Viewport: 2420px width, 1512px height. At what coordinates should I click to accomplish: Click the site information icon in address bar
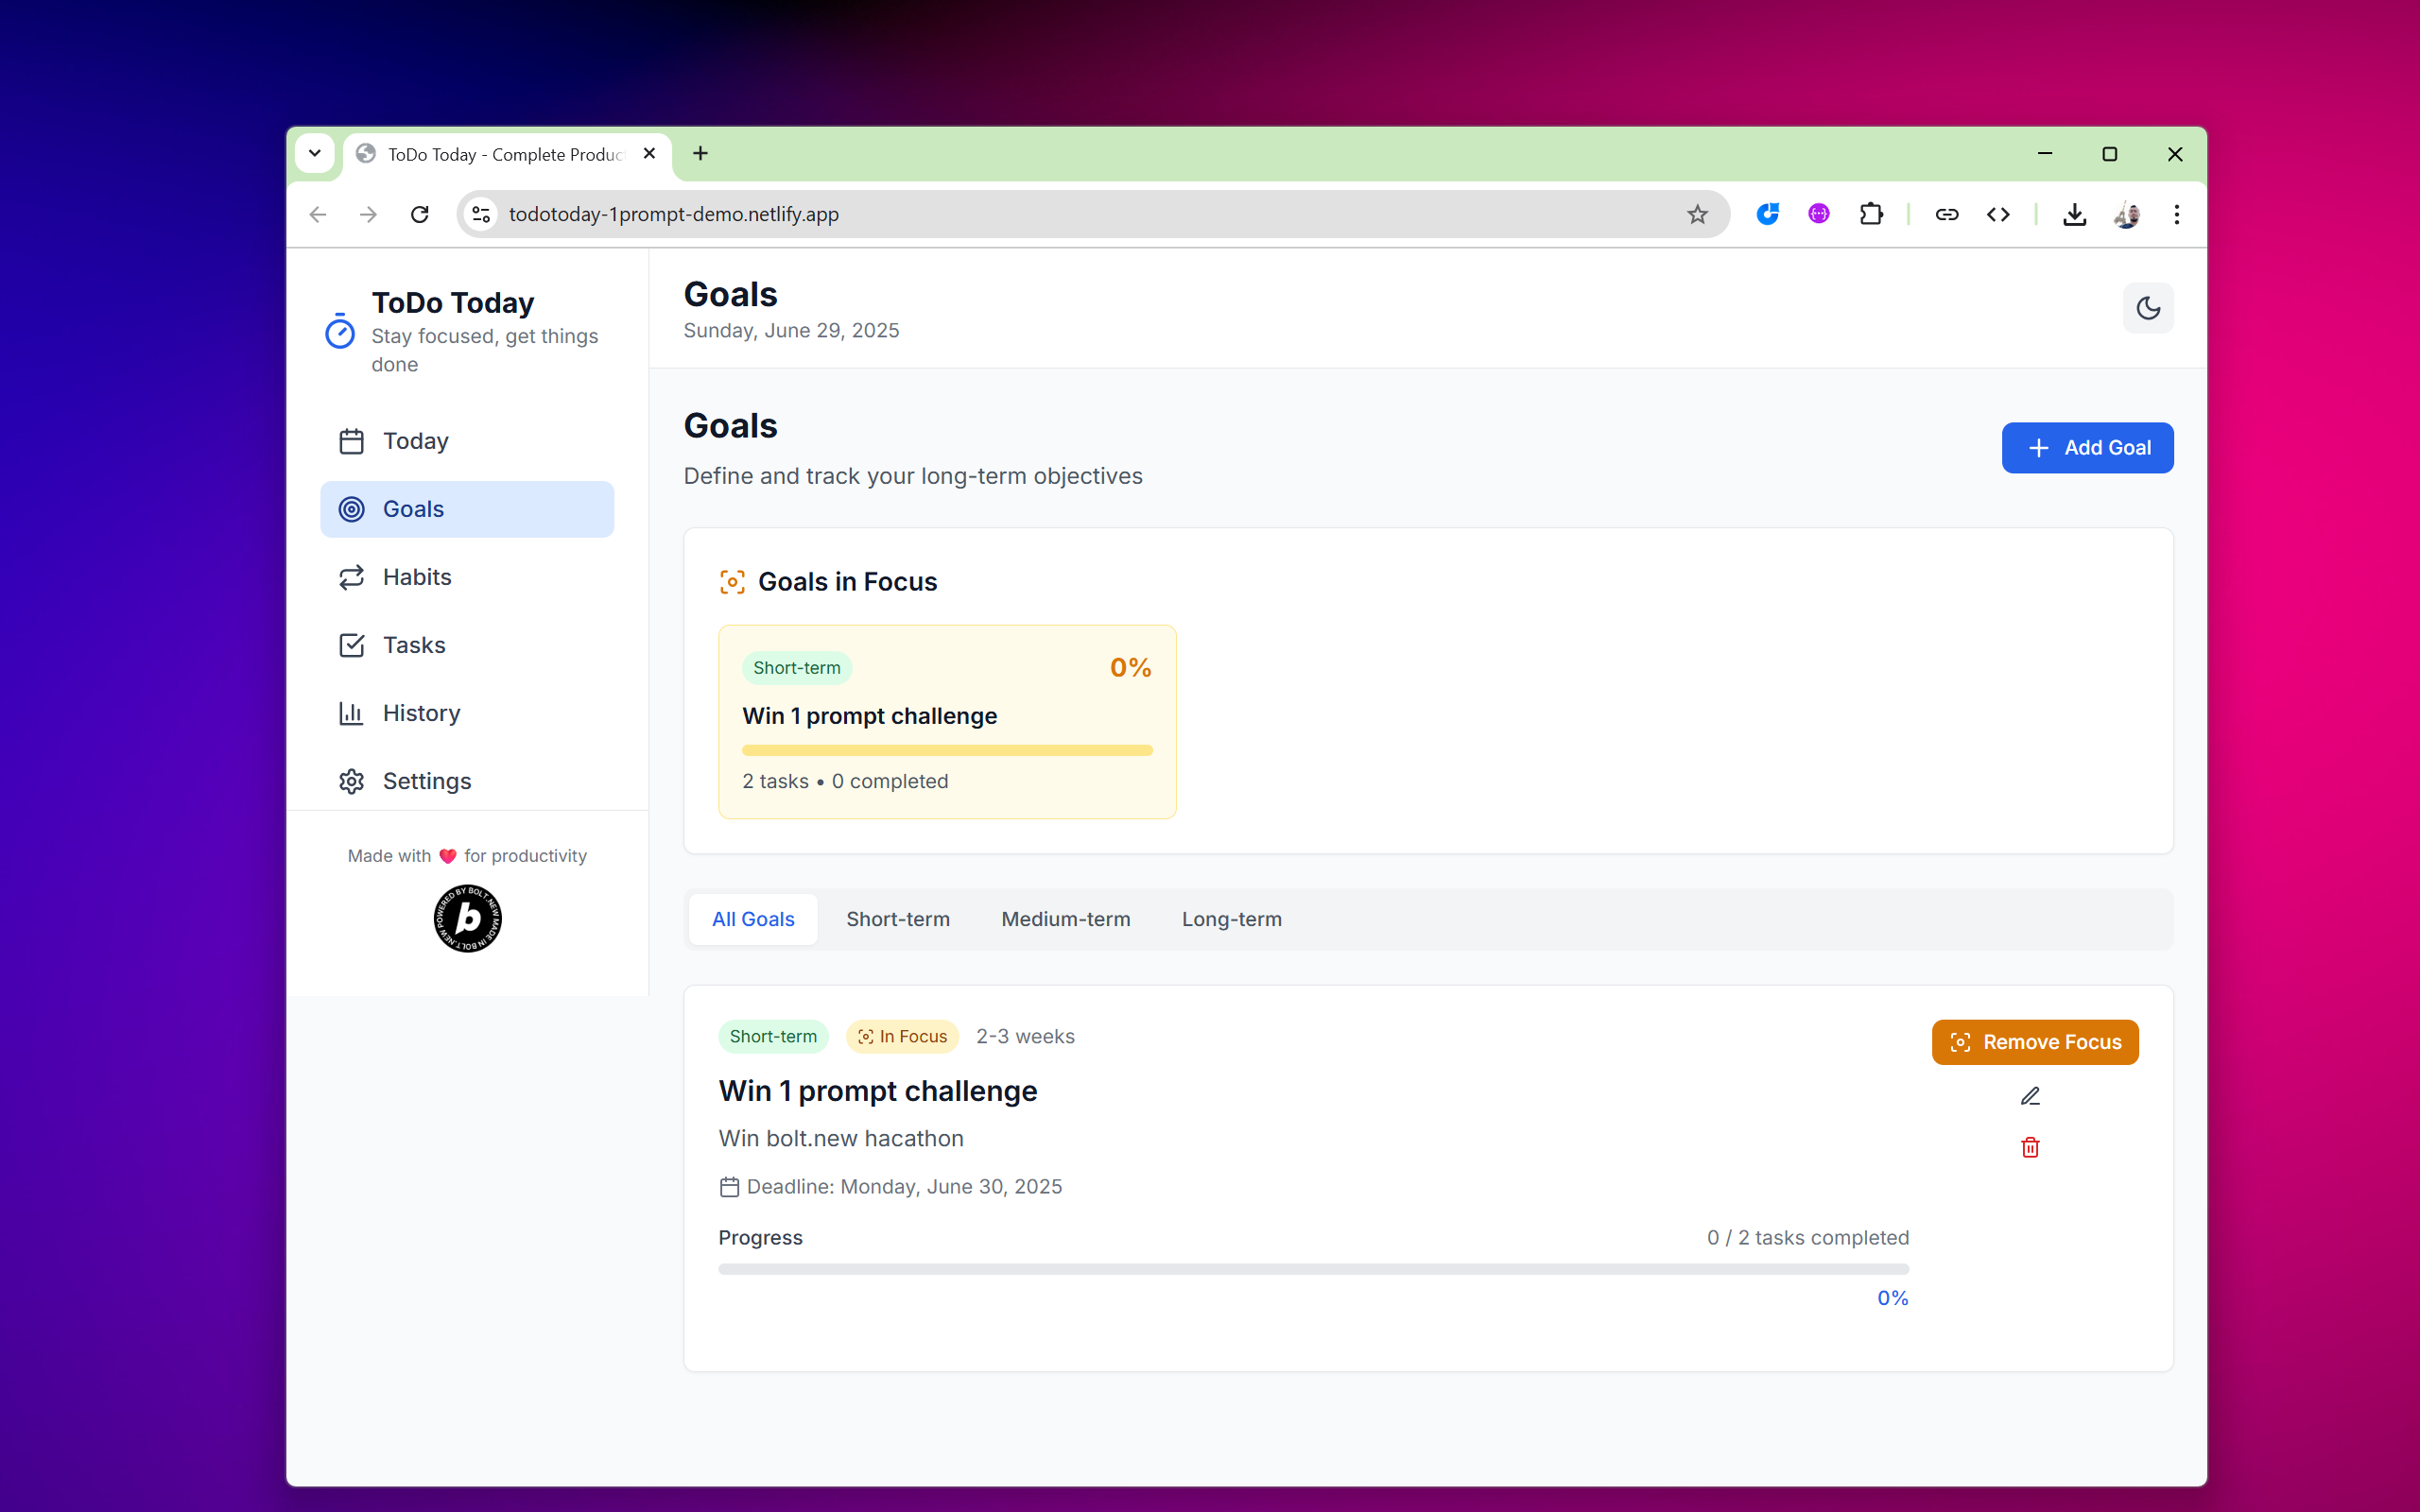[482, 214]
